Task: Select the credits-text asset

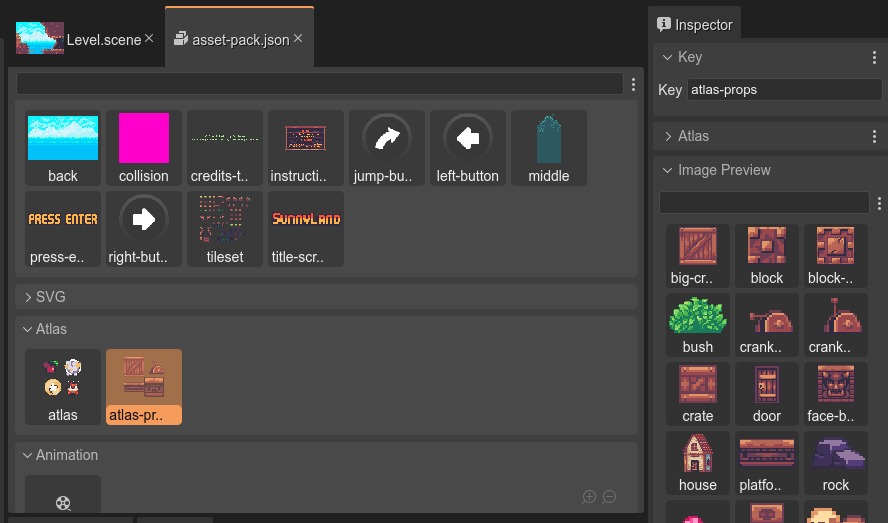Action: [225, 148]
